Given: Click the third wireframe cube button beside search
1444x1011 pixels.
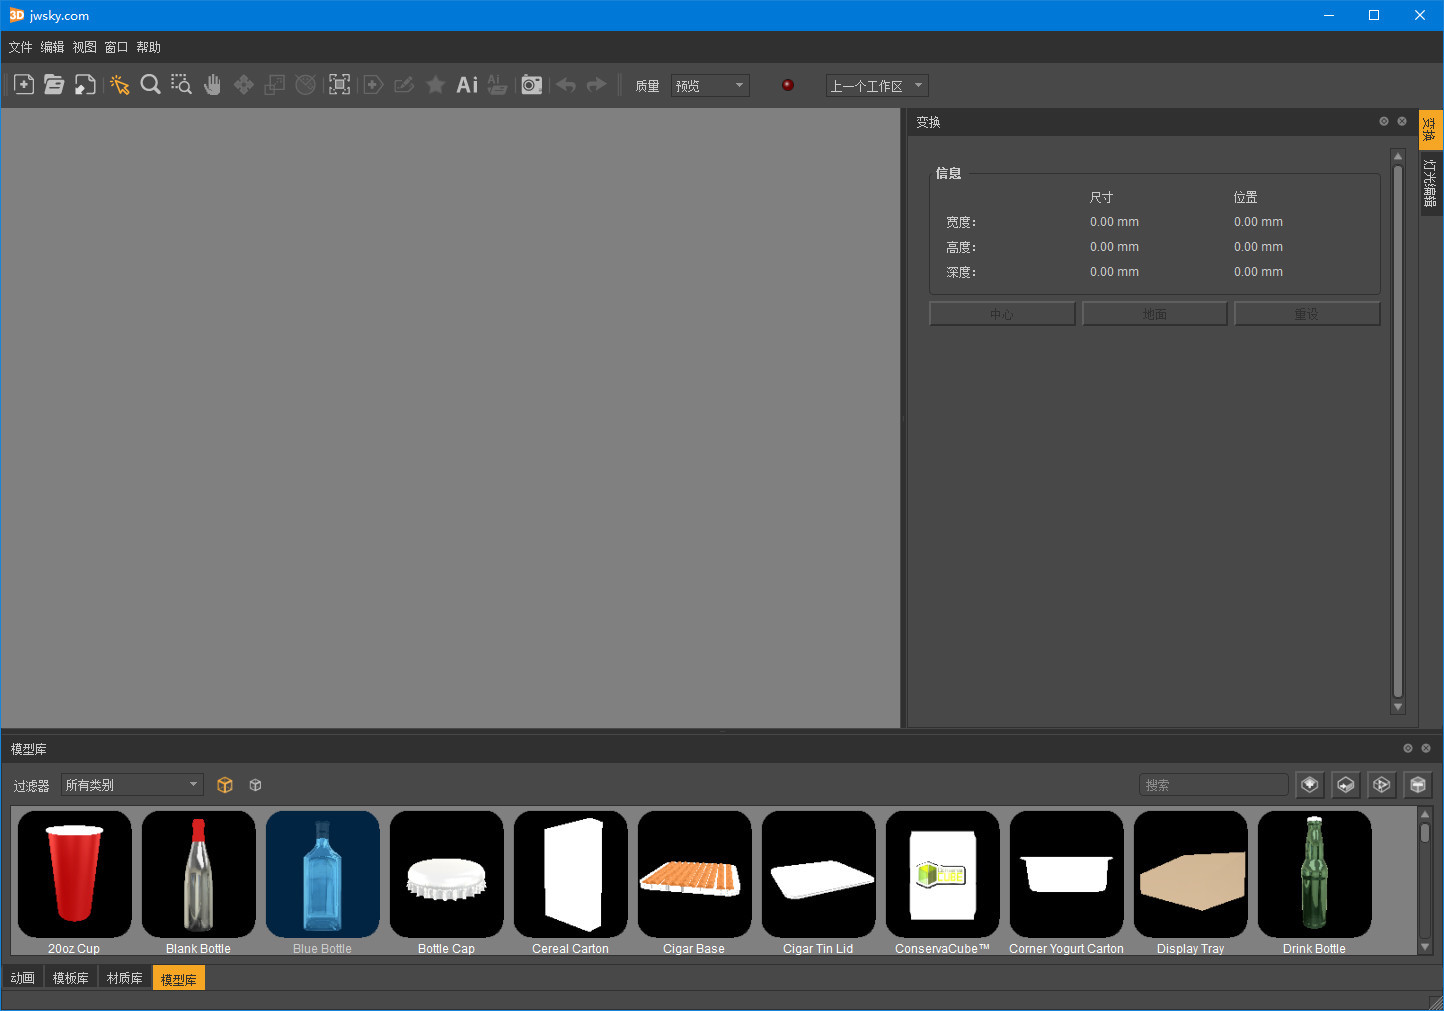Looking at the screenshot, I should (1382, 785).
